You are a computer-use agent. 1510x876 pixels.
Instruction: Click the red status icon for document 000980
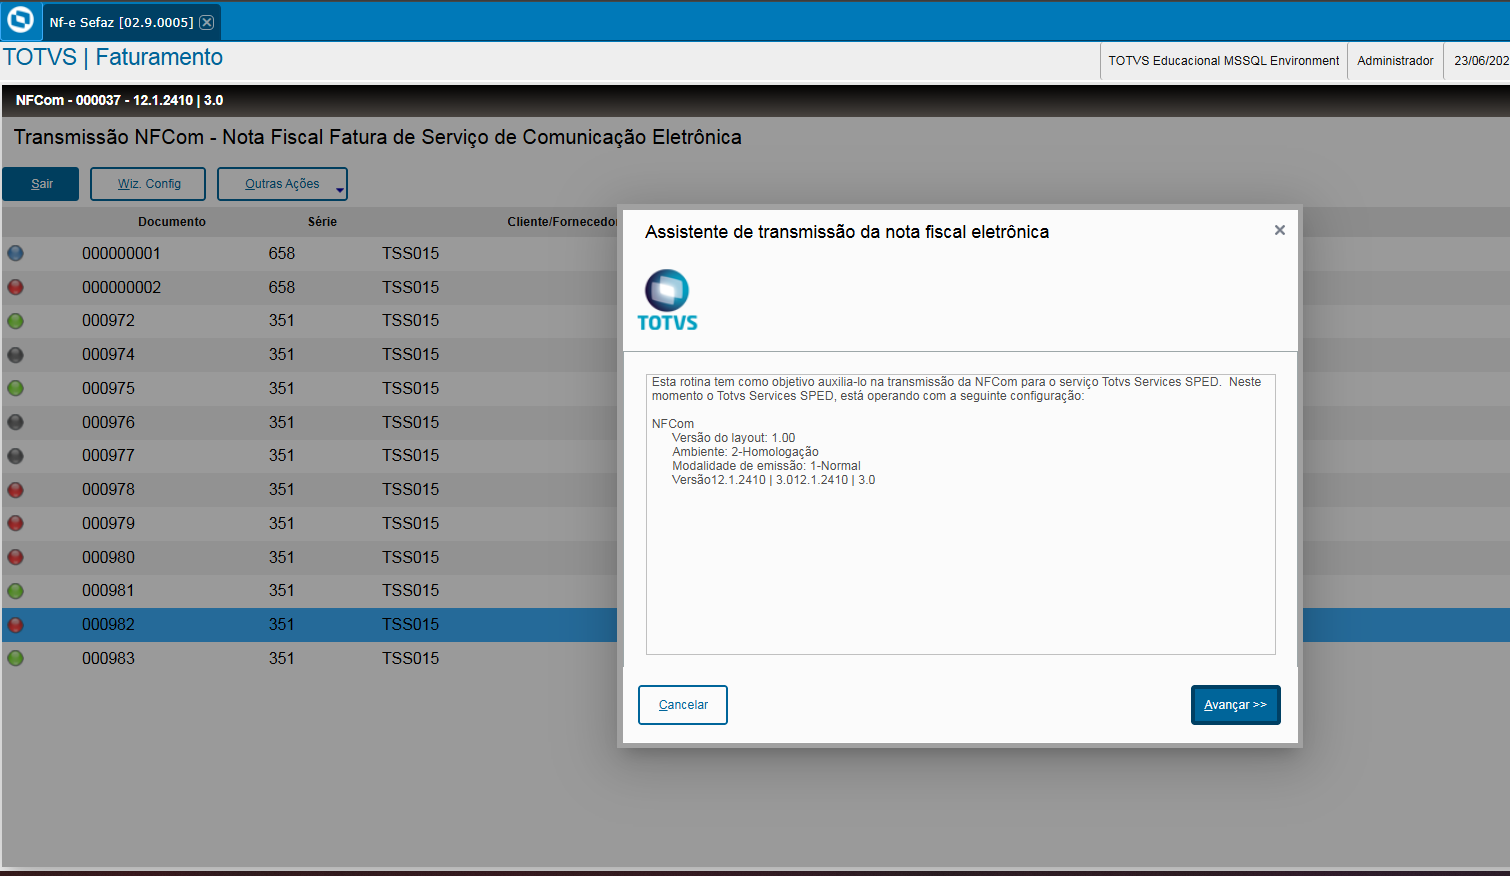[16, 558]
